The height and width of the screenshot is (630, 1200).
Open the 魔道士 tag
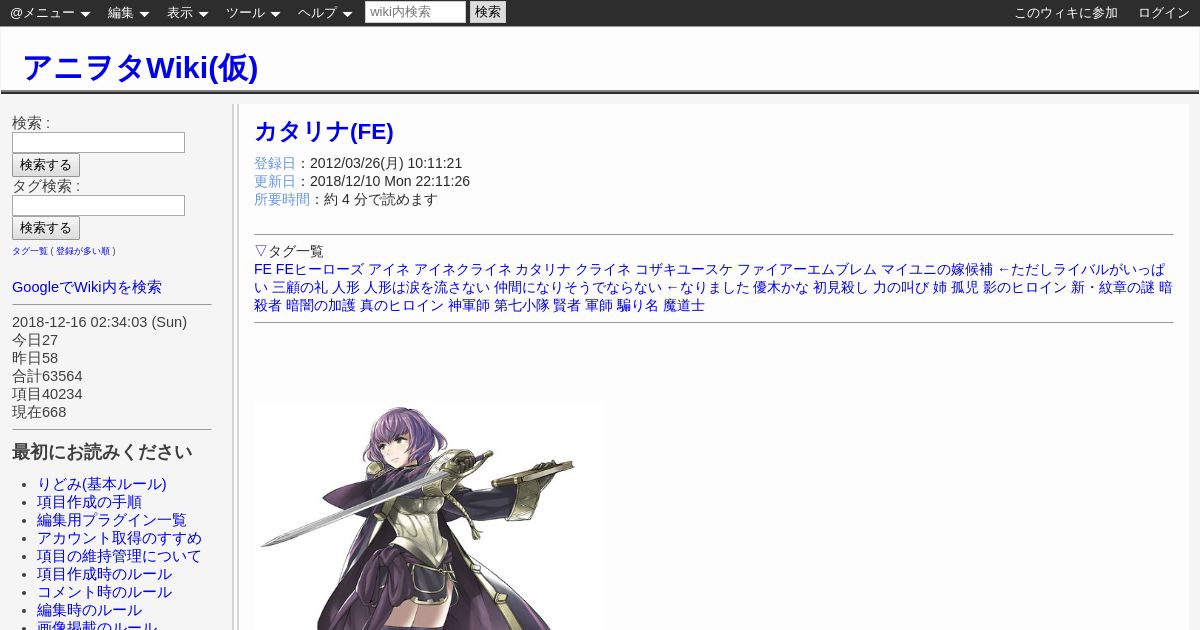[684, 305]
